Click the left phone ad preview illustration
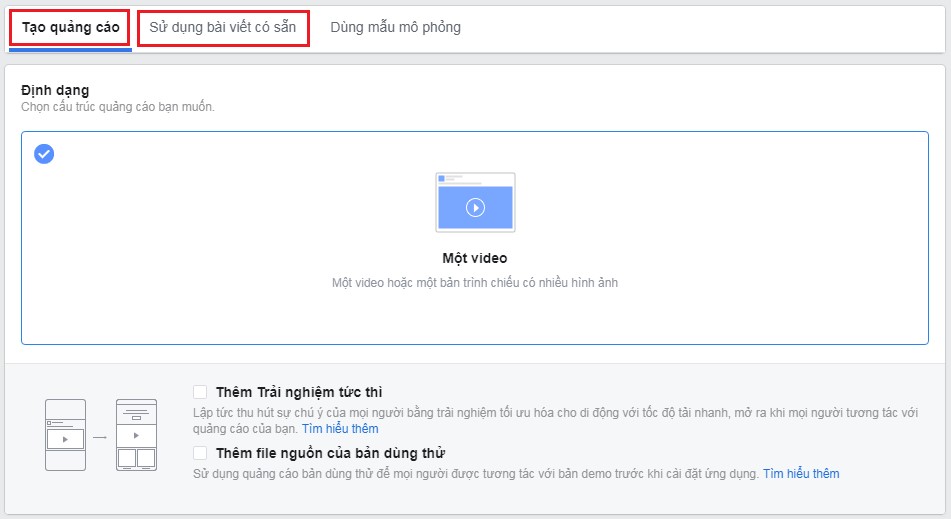This screenshot has width=951, height=519. pos(65,435)
